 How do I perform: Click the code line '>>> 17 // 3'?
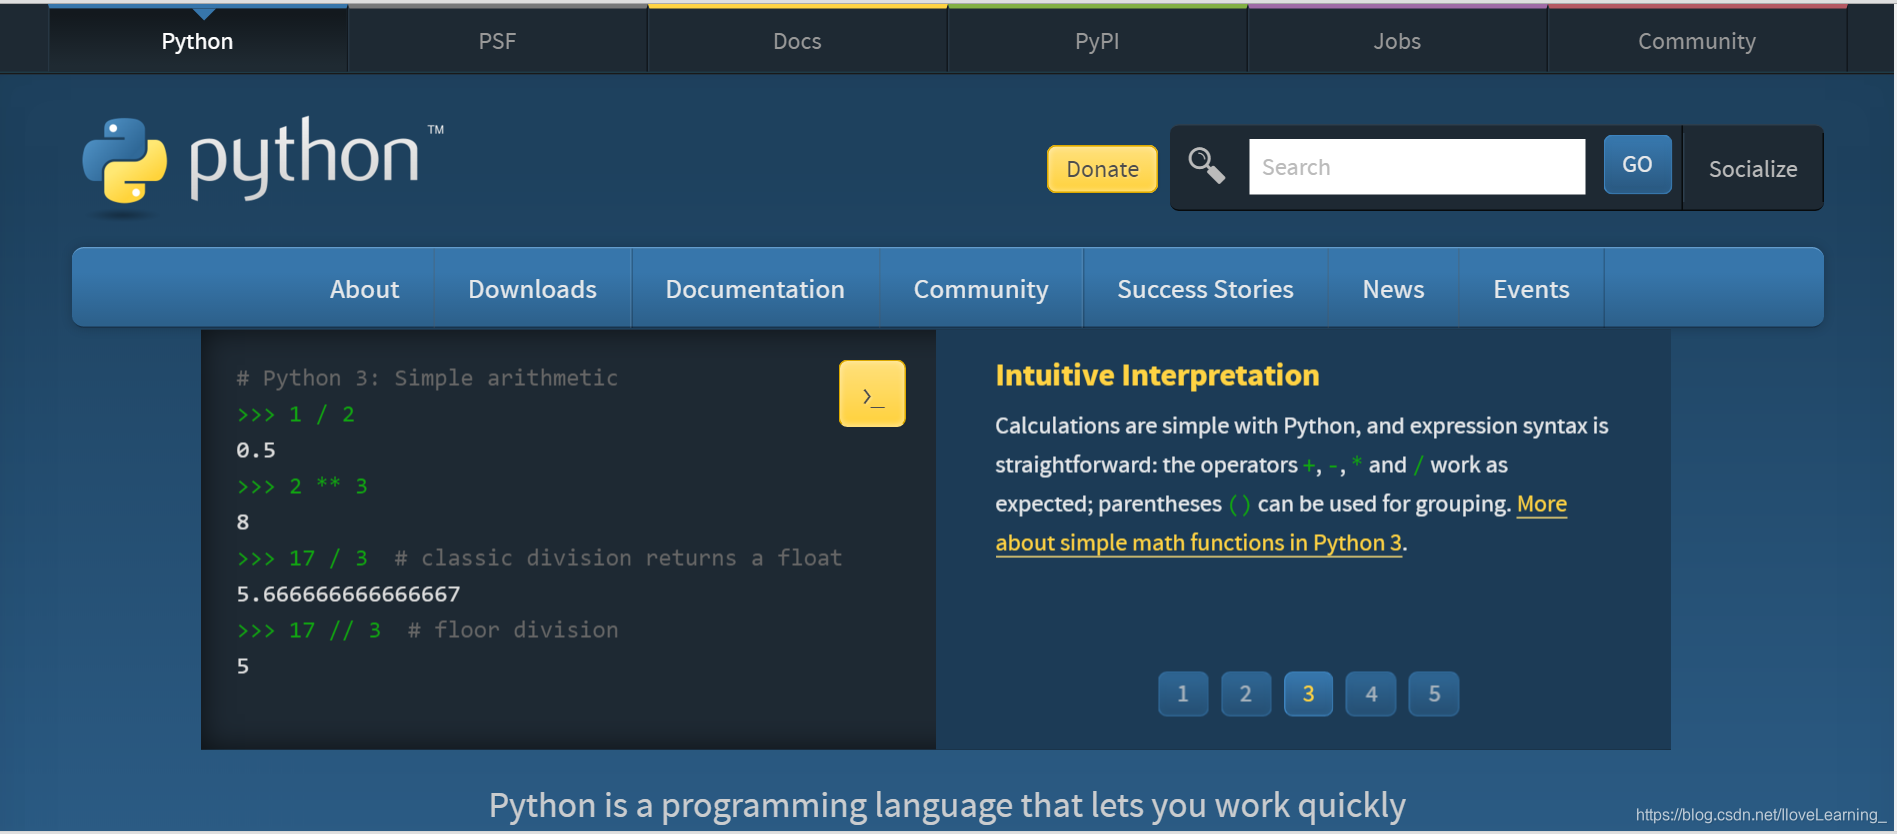(309, 630)
